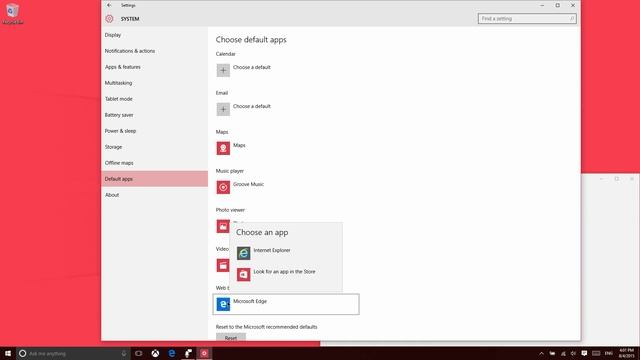640x360 pixels.
Task: Select Multitasking in the sidebar
Action: click(154, 83)
